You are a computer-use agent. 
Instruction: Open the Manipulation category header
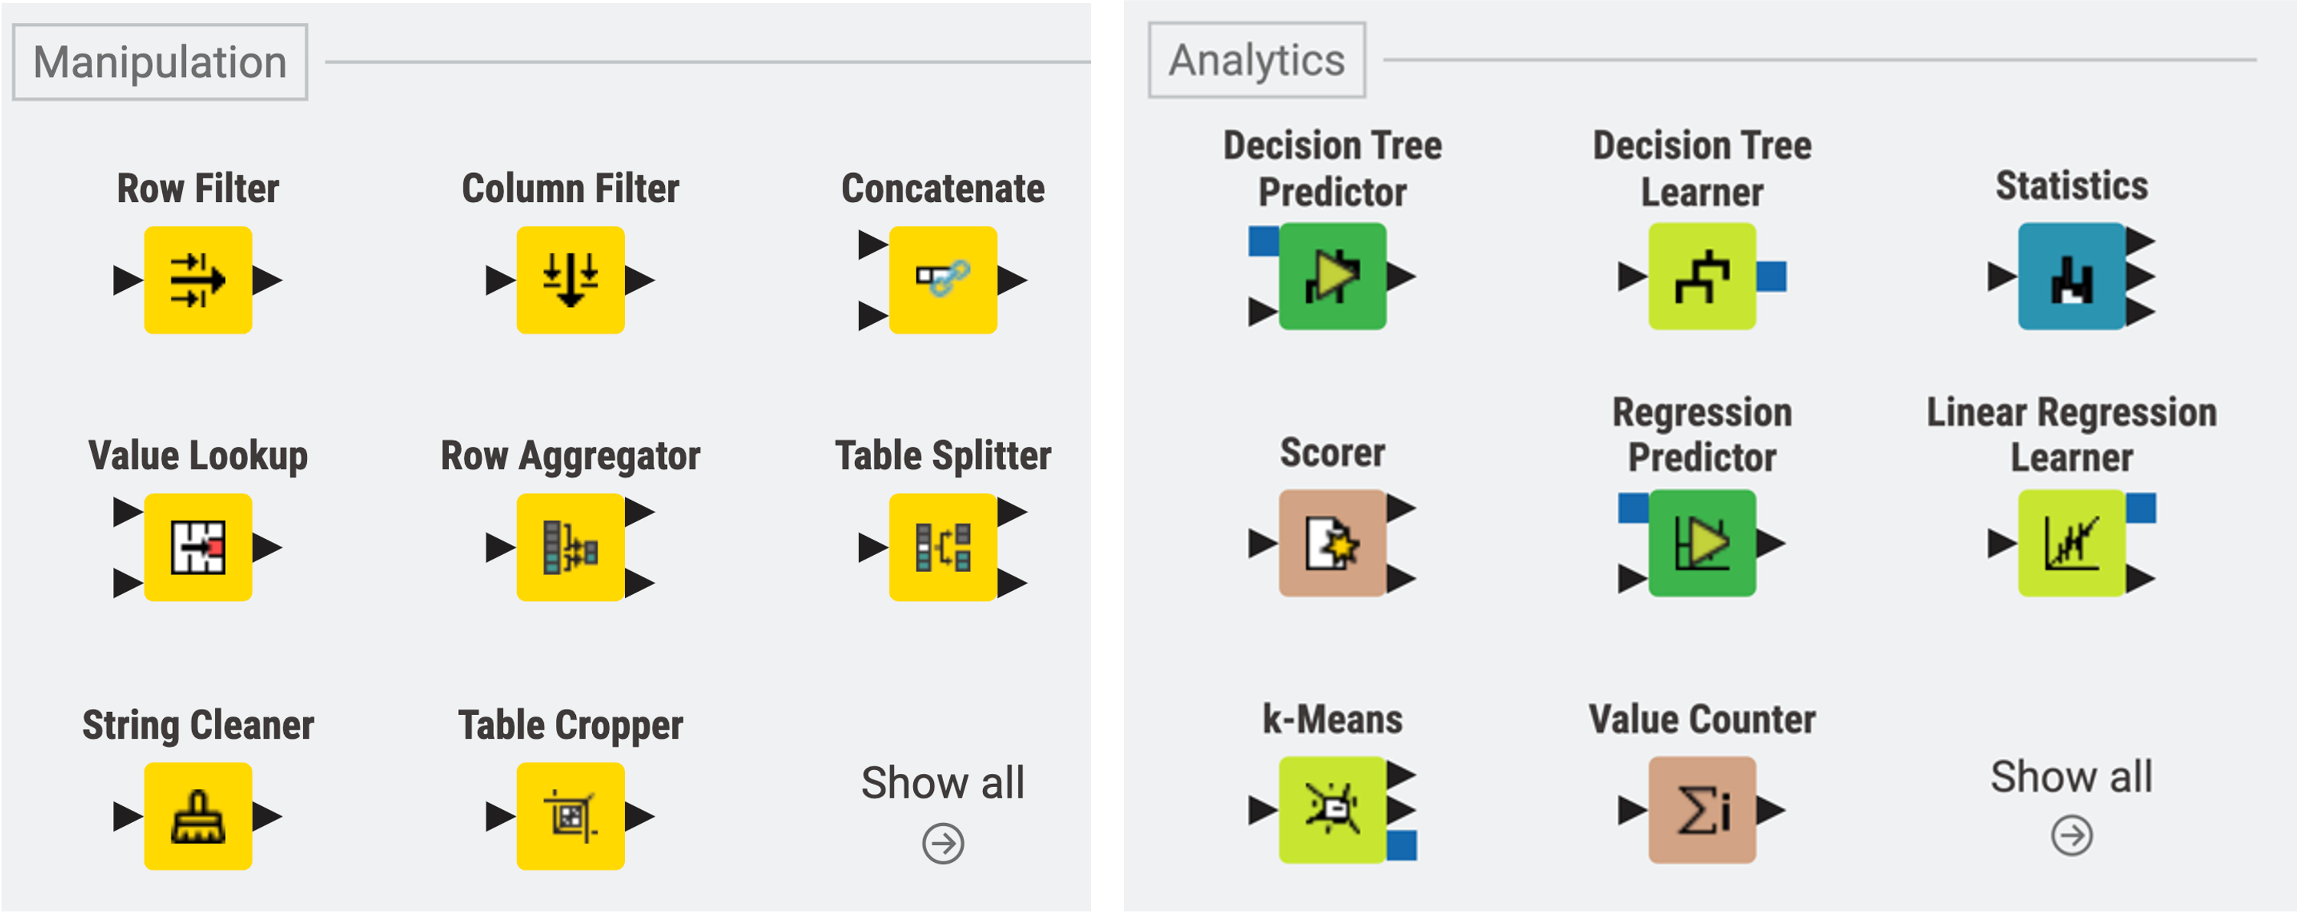(x=160, y=62)
